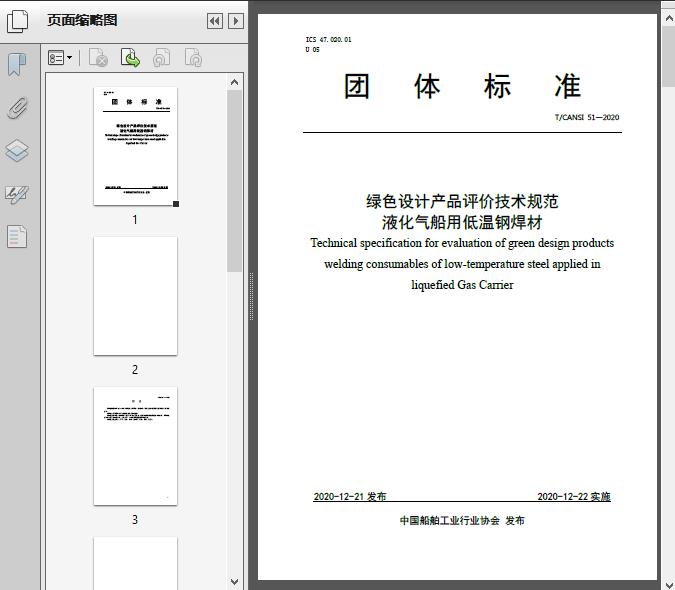This screenshot has height=590, width=675.
Task: Click the T/CANSI 51—2020 standard number
Action: 587,117
